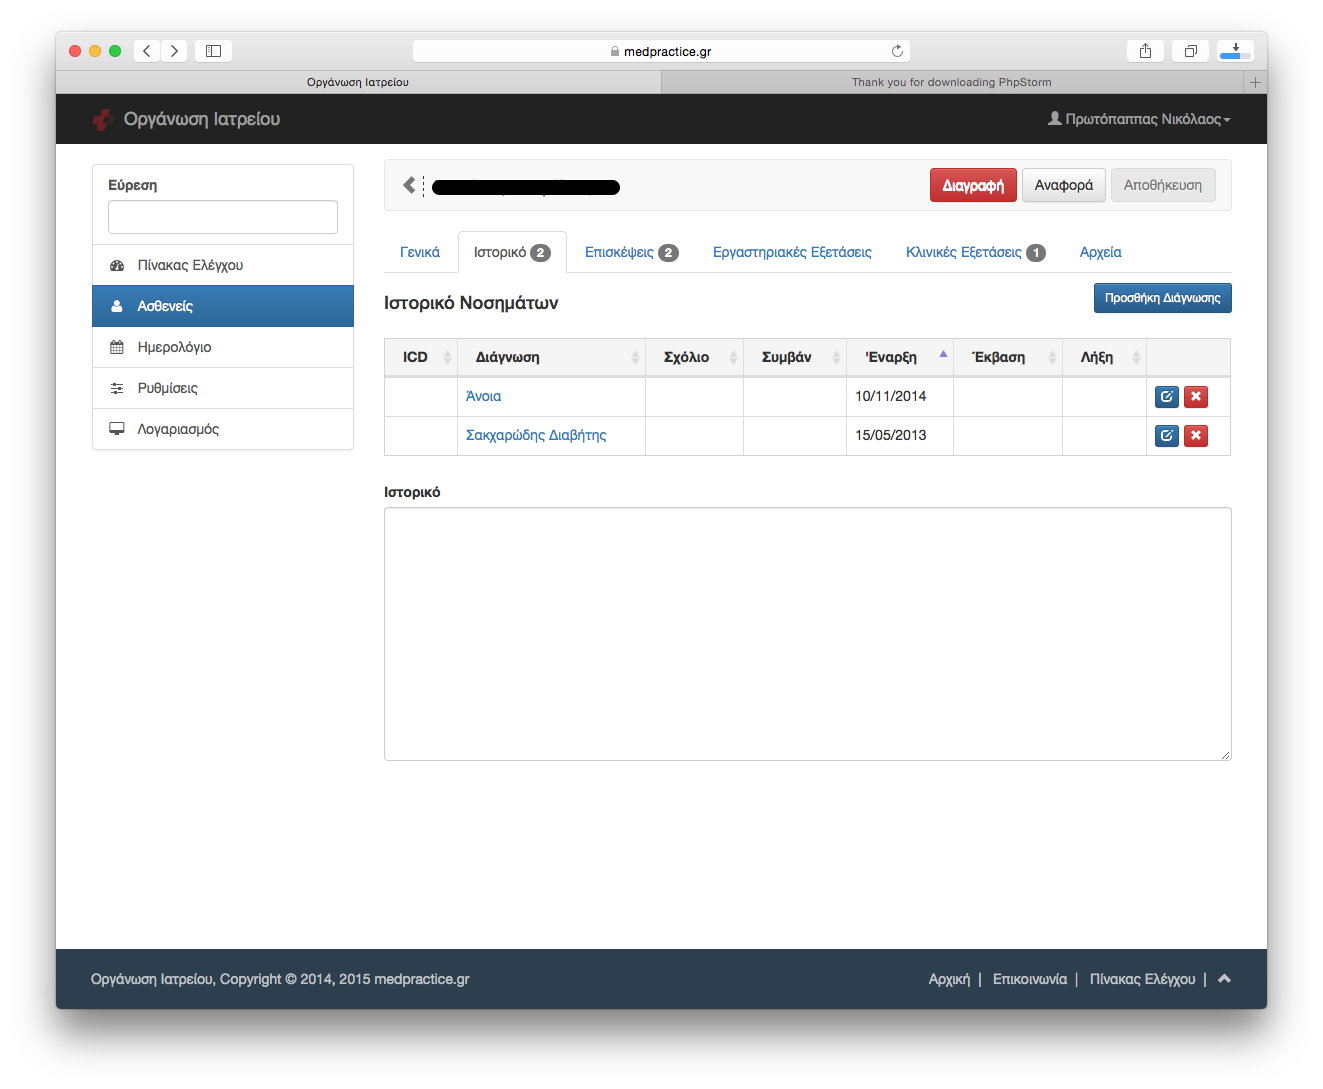Click the Εύρεση search input field

tap(222, 217)
